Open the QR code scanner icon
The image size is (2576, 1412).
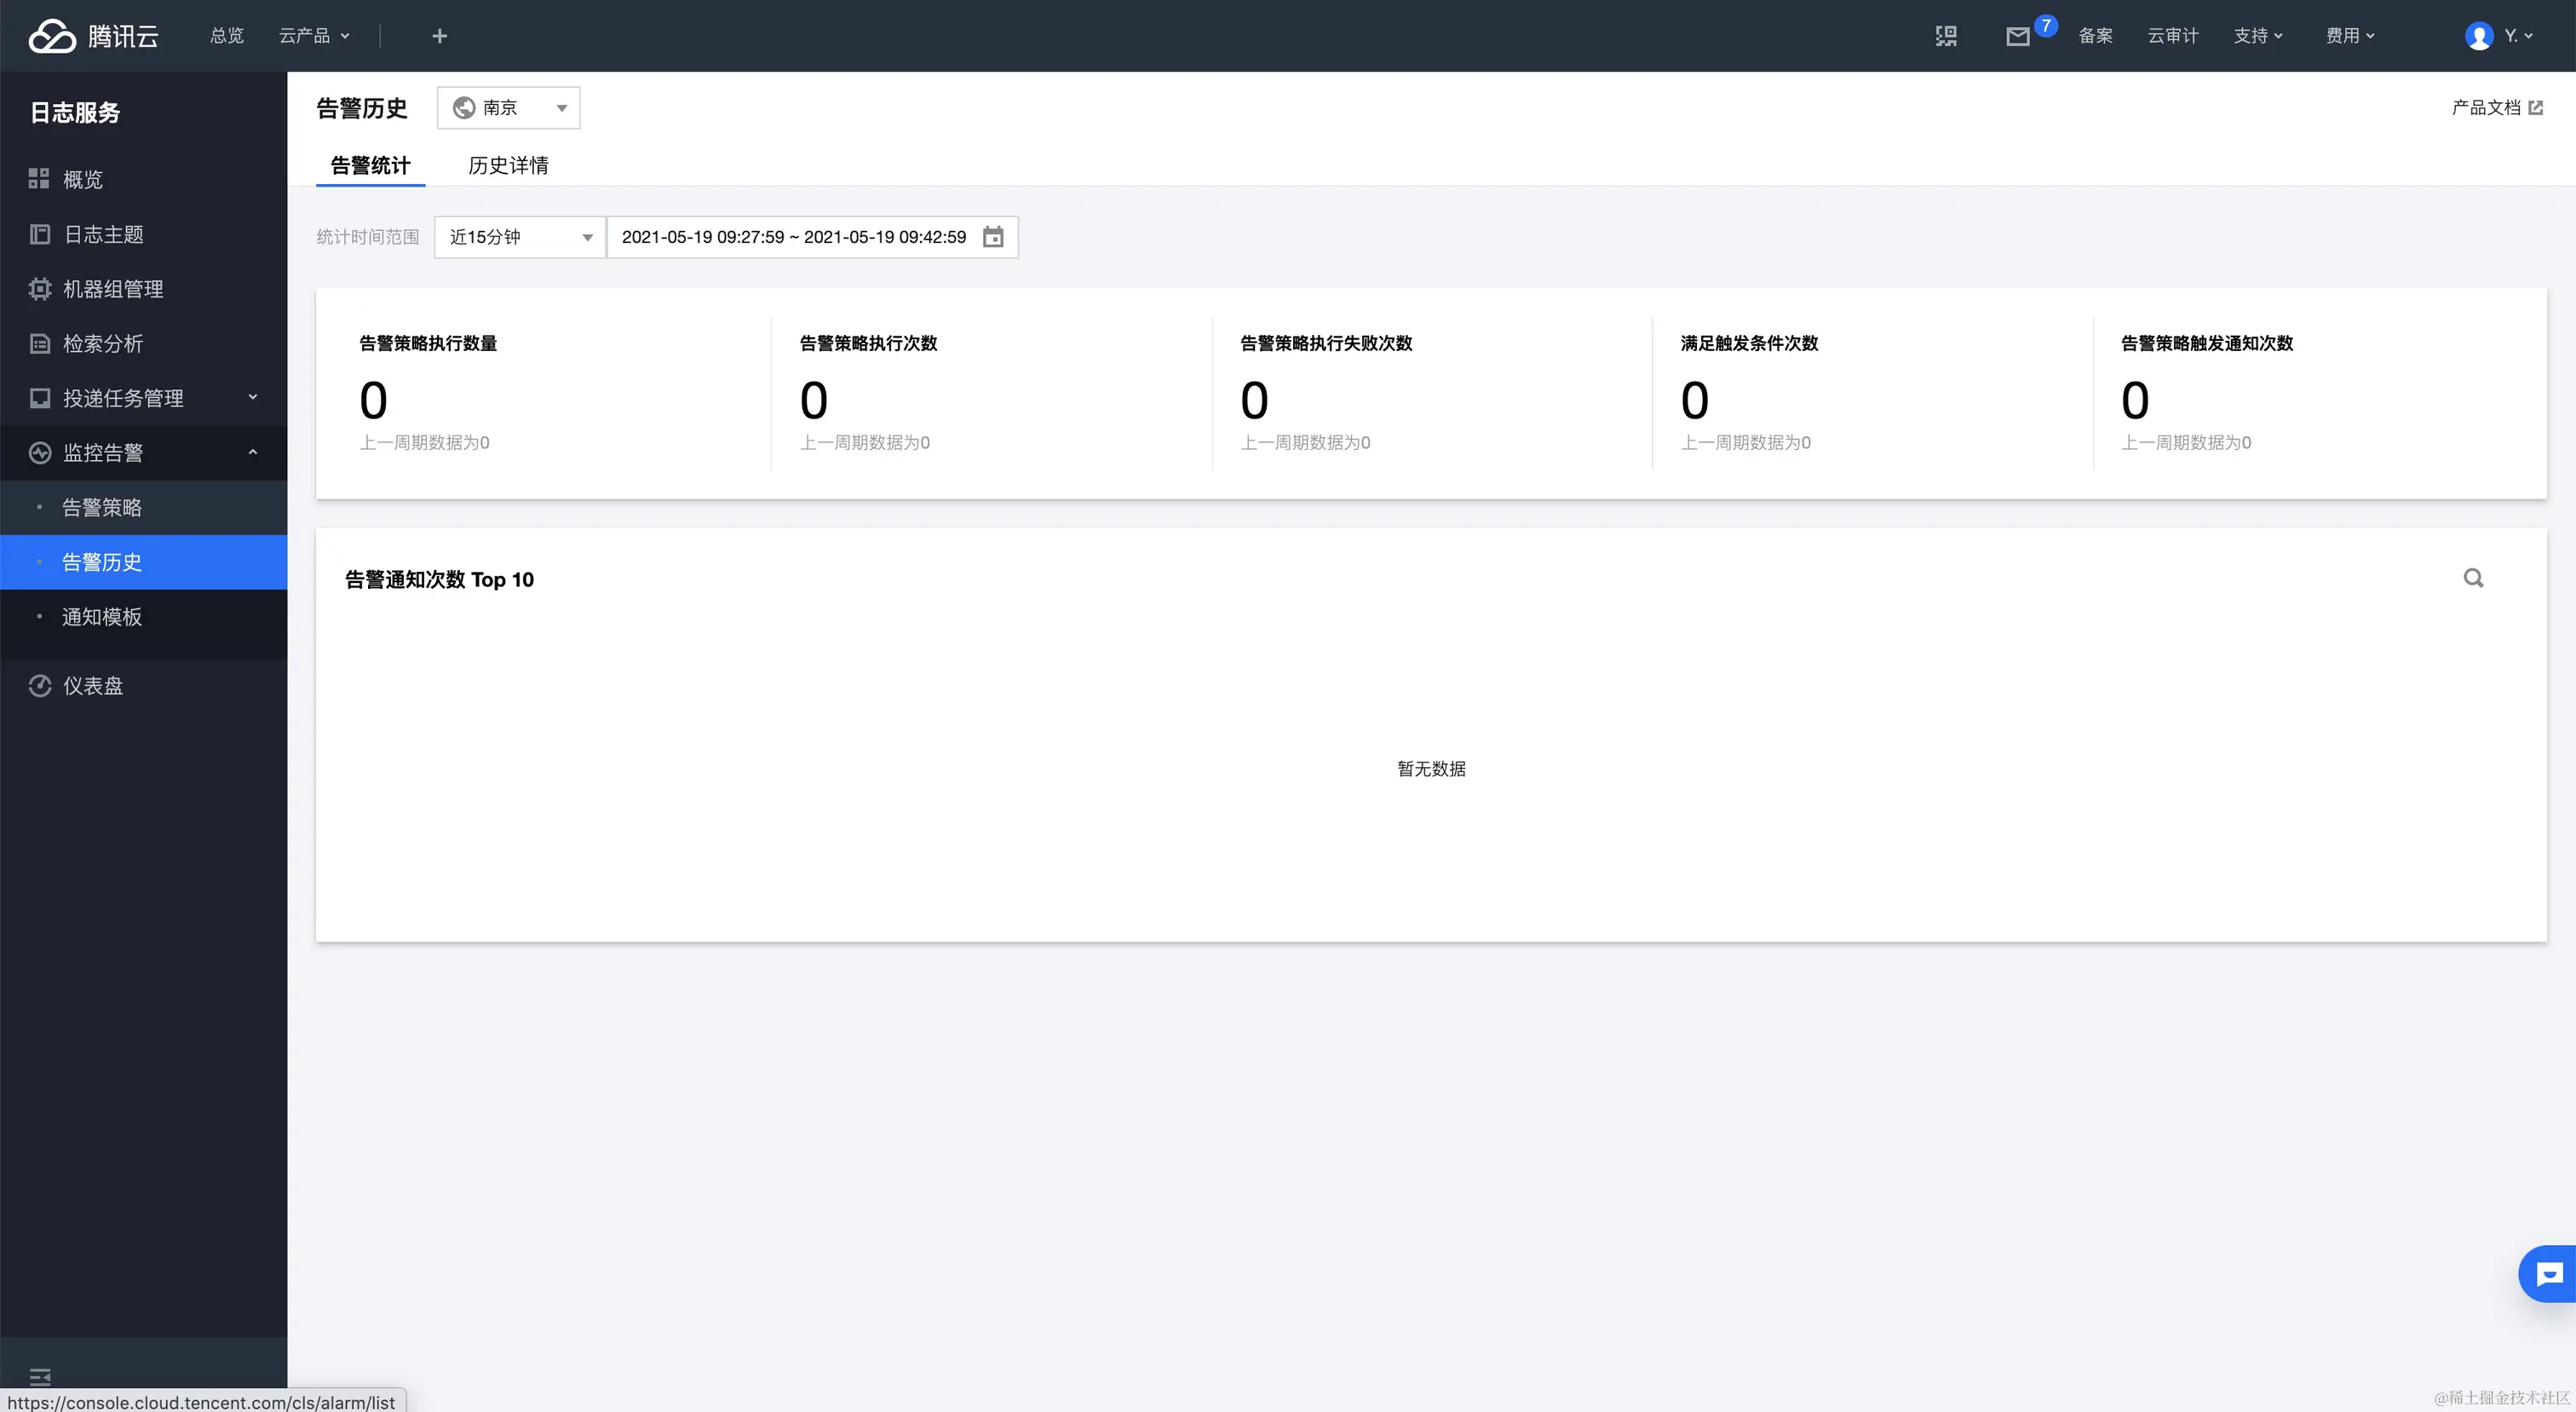click(x=1946, y=36)
